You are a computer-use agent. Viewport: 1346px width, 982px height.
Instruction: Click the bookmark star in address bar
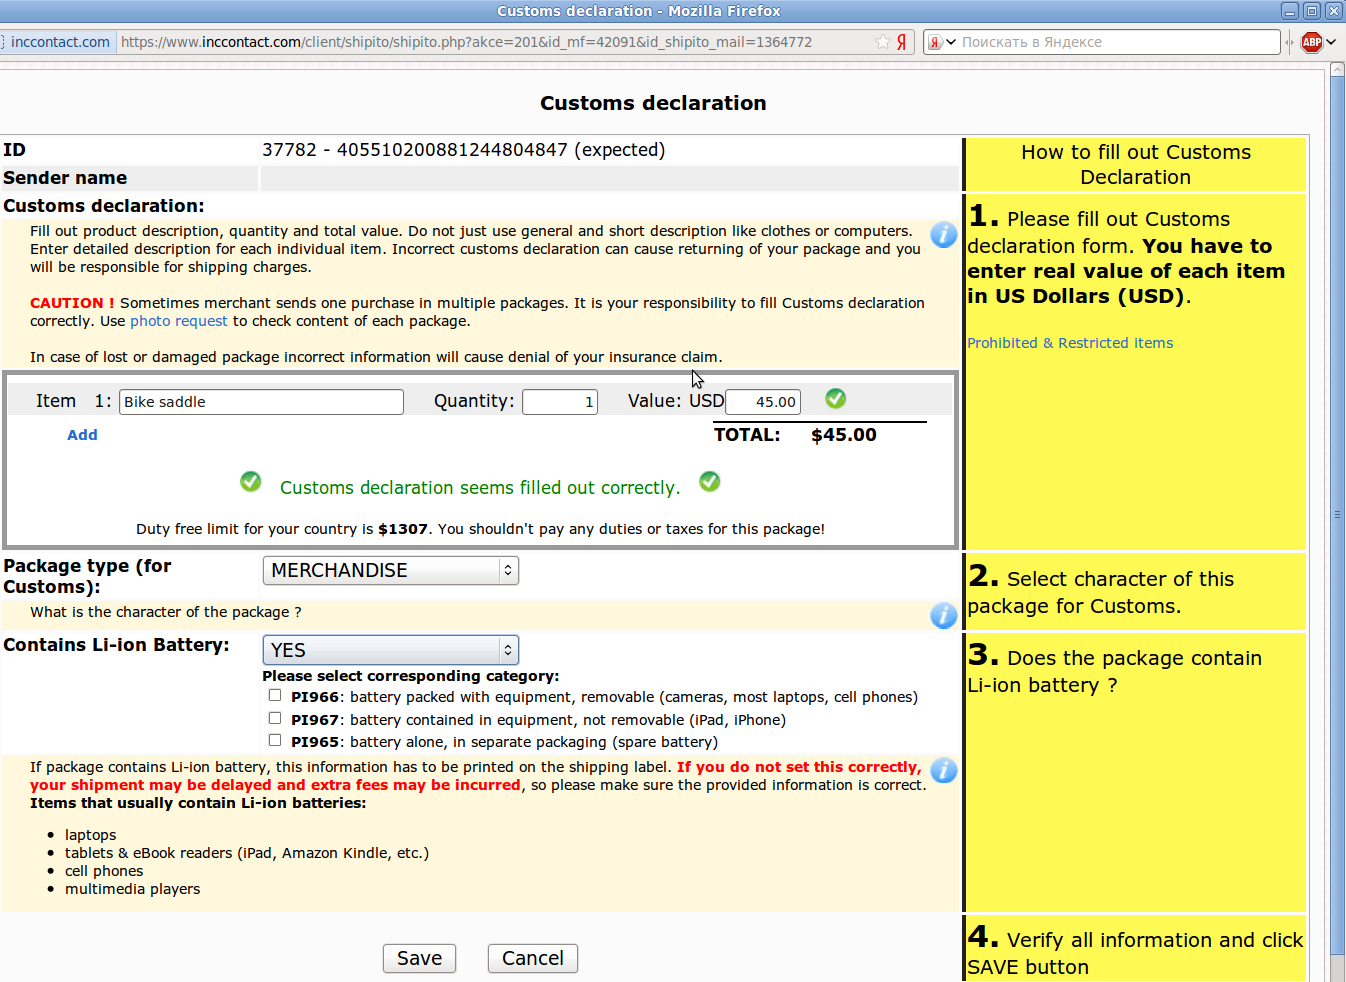(882, 42)
